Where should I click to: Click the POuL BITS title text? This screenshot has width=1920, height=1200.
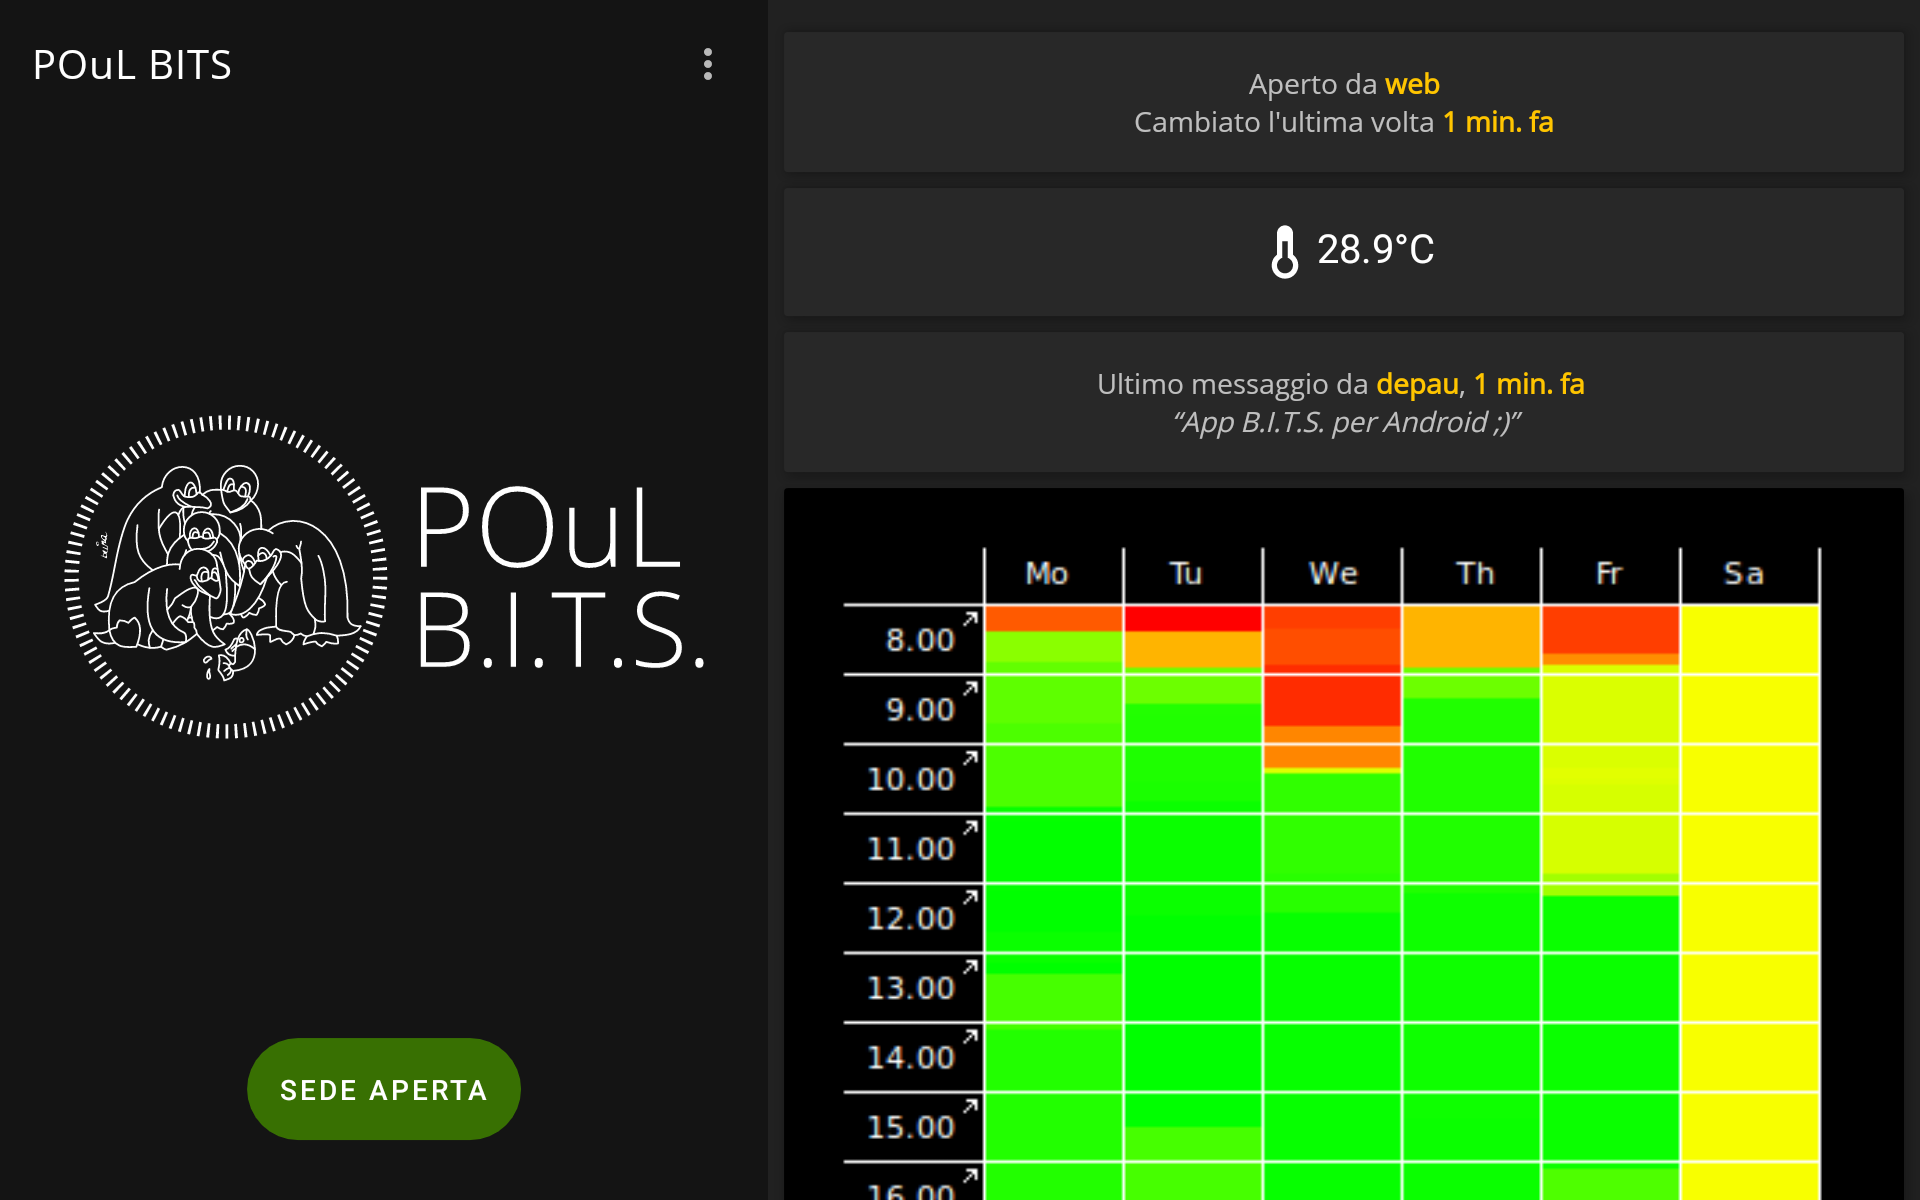click(132, 66)
